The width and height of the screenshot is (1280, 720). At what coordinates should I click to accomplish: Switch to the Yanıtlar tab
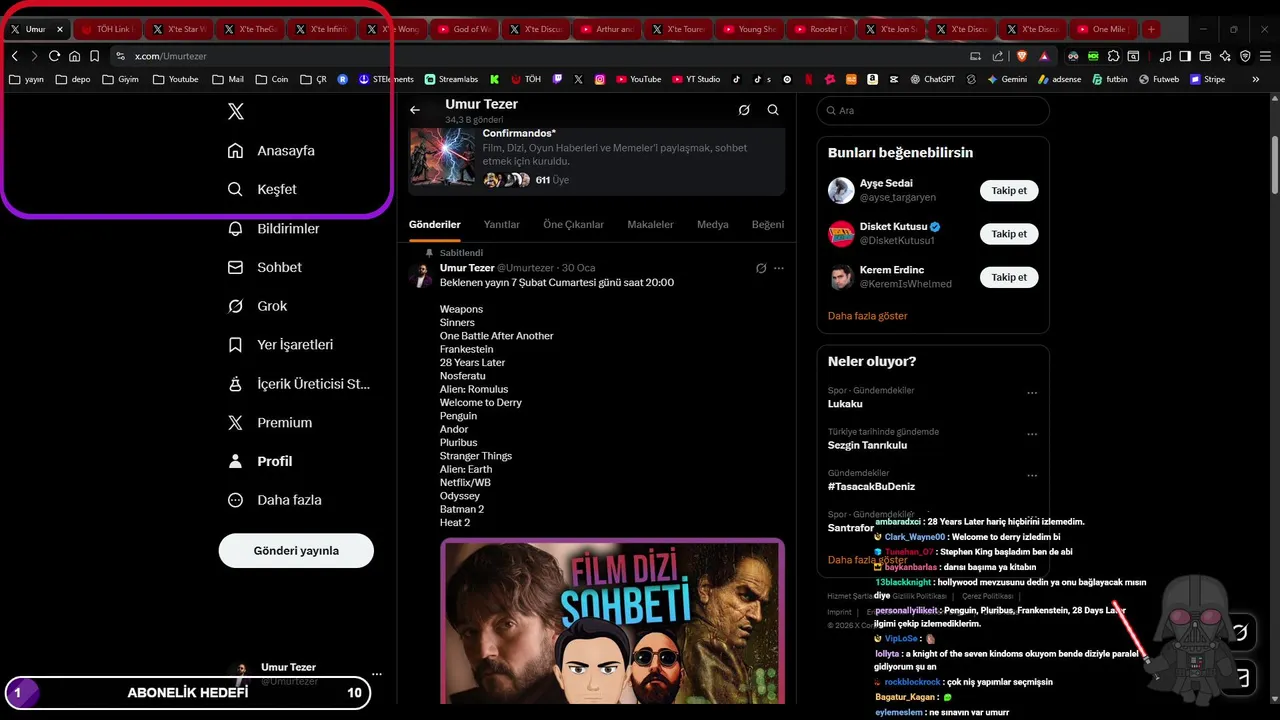click(x=502, y=225)
